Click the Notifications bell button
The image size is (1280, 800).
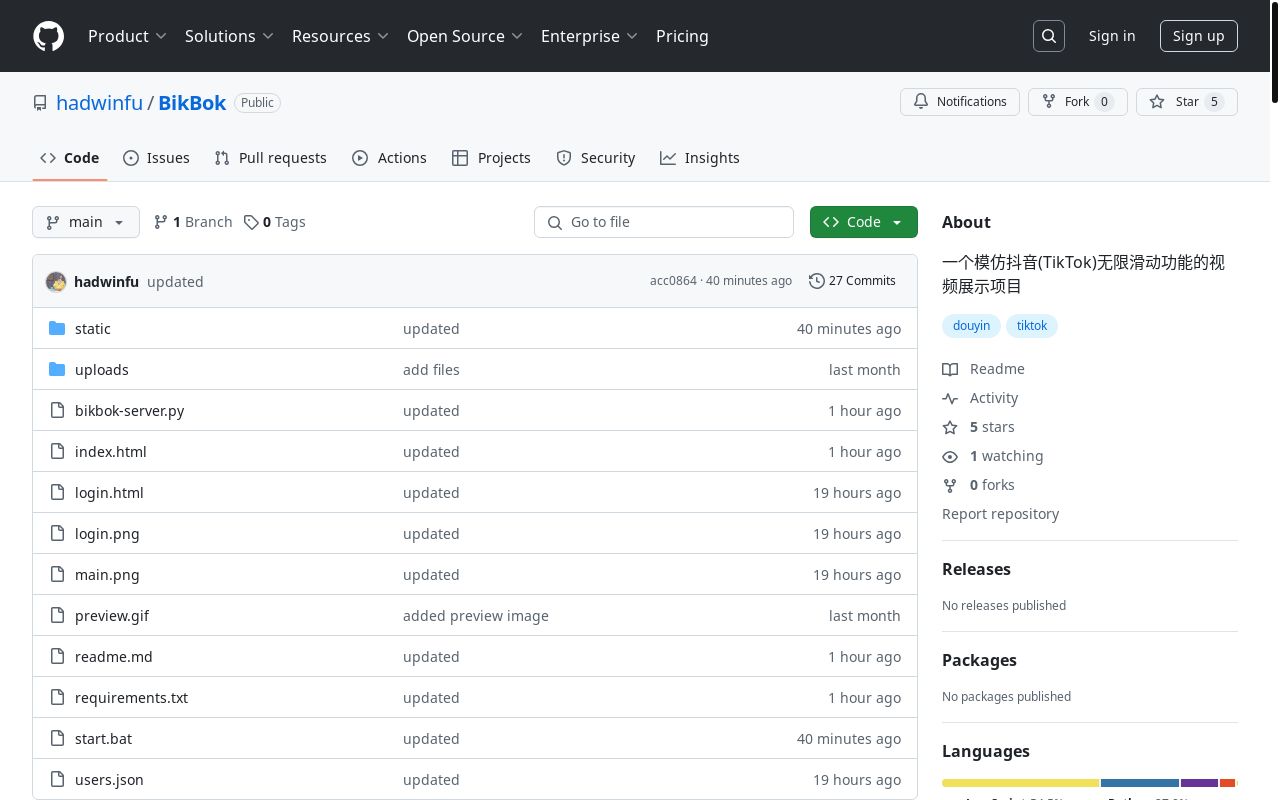coord(960,102)
